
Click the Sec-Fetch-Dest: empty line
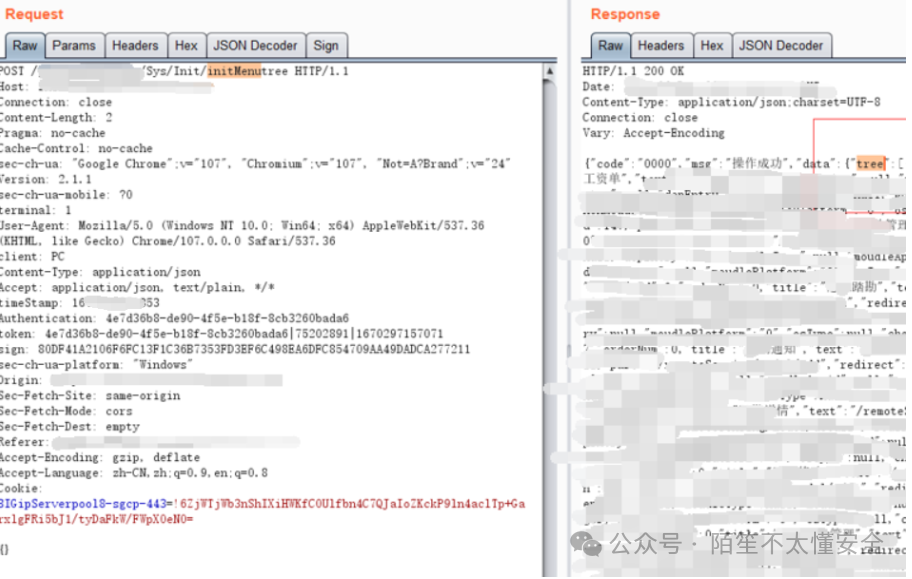[x=70, y=427]
